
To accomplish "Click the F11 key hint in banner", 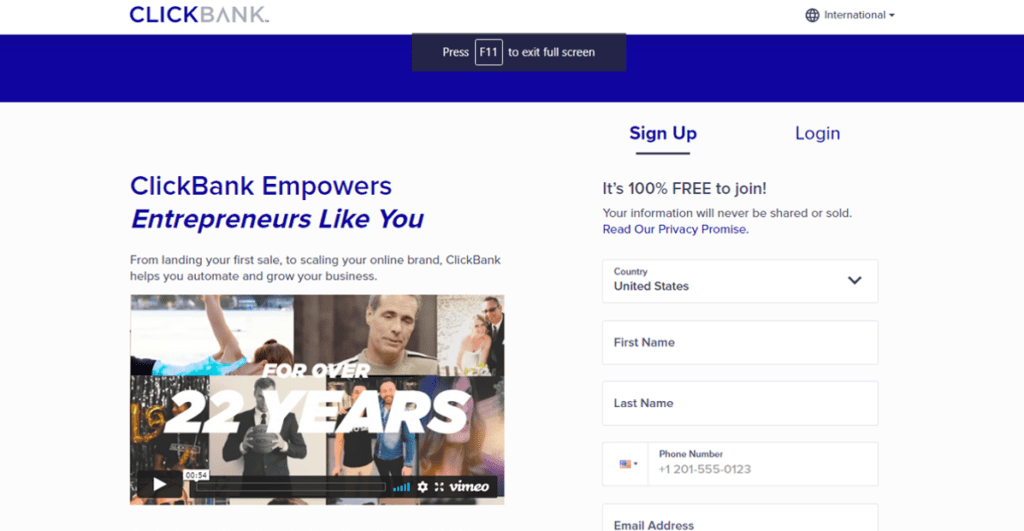I will [488, 52].
